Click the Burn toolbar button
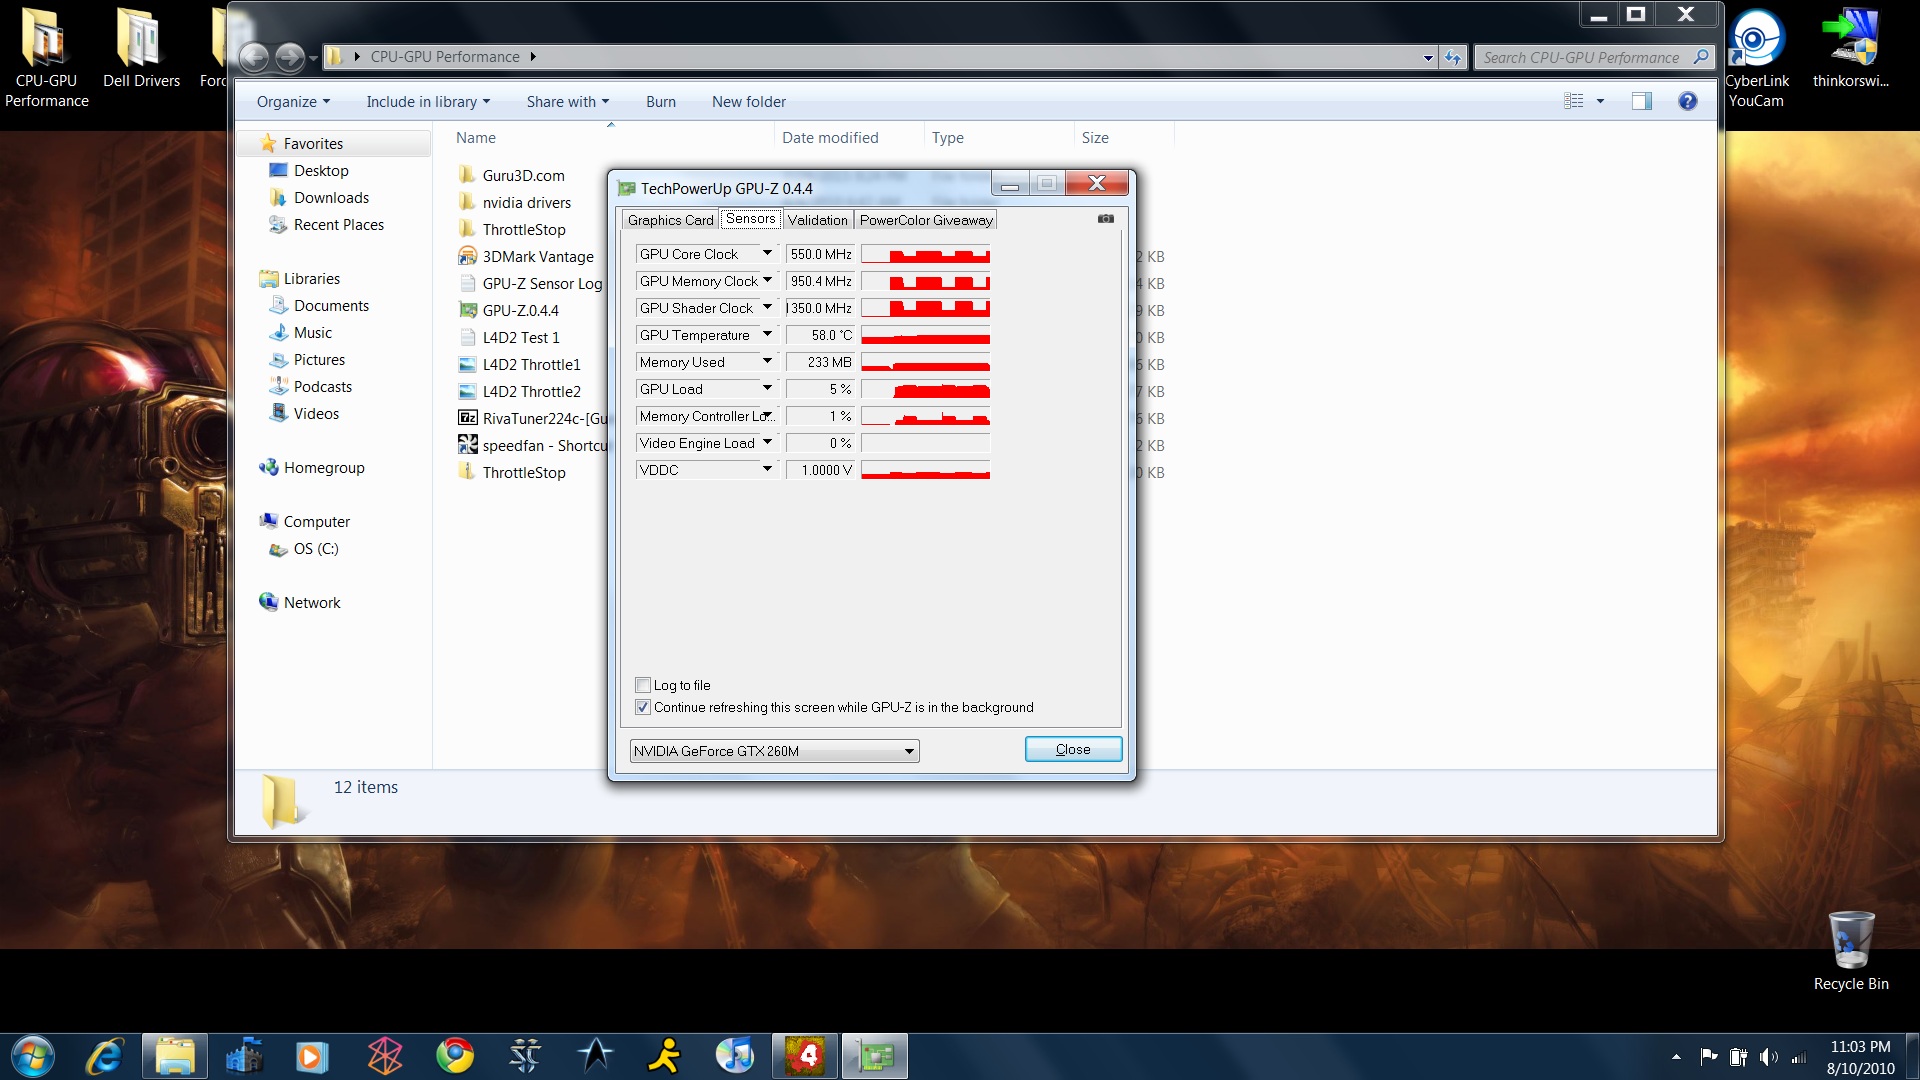This screenshot has height=1080, width=1920. click(660, 102)
